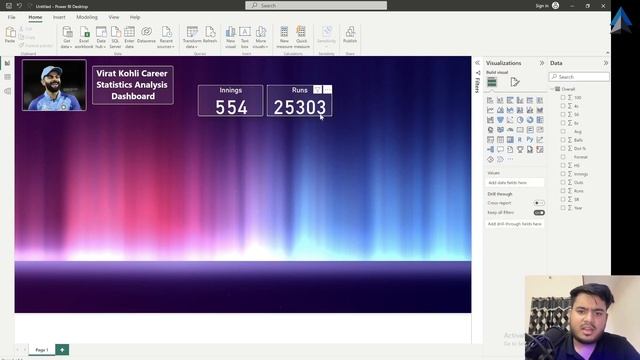Check the Avg field checkbox
The height and width of the screenshot is (360, 640).
[x=563, y=131]
